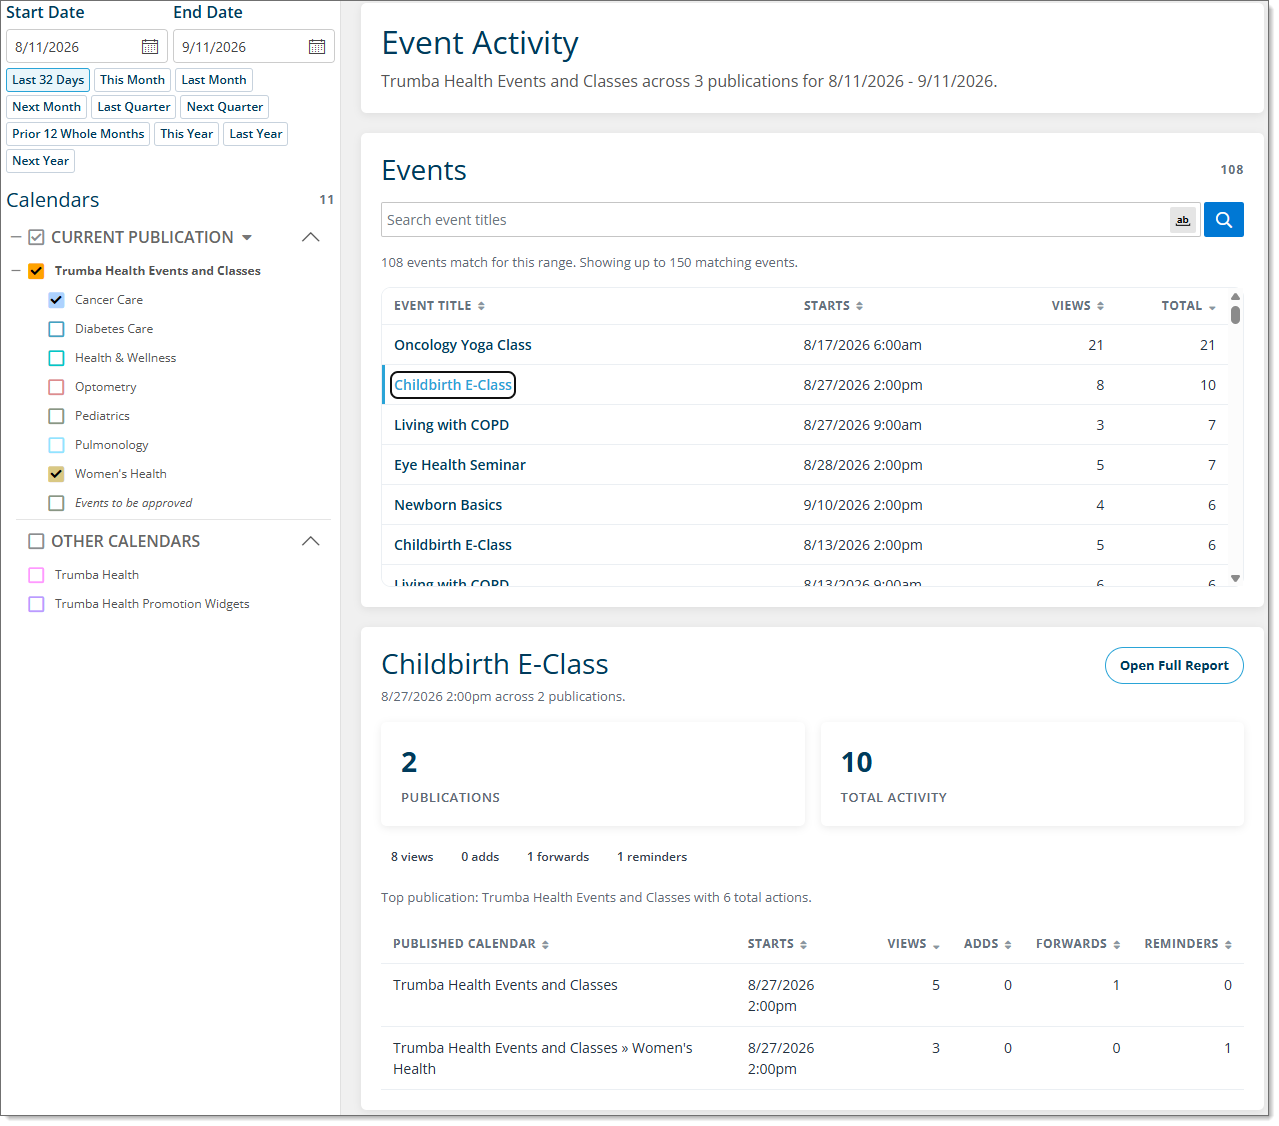Image resolution: width=1279 pixels, height=1126 pixels.
Task: Uncheck the Women's Health calendar checkbox
Action: pos(57,474)
